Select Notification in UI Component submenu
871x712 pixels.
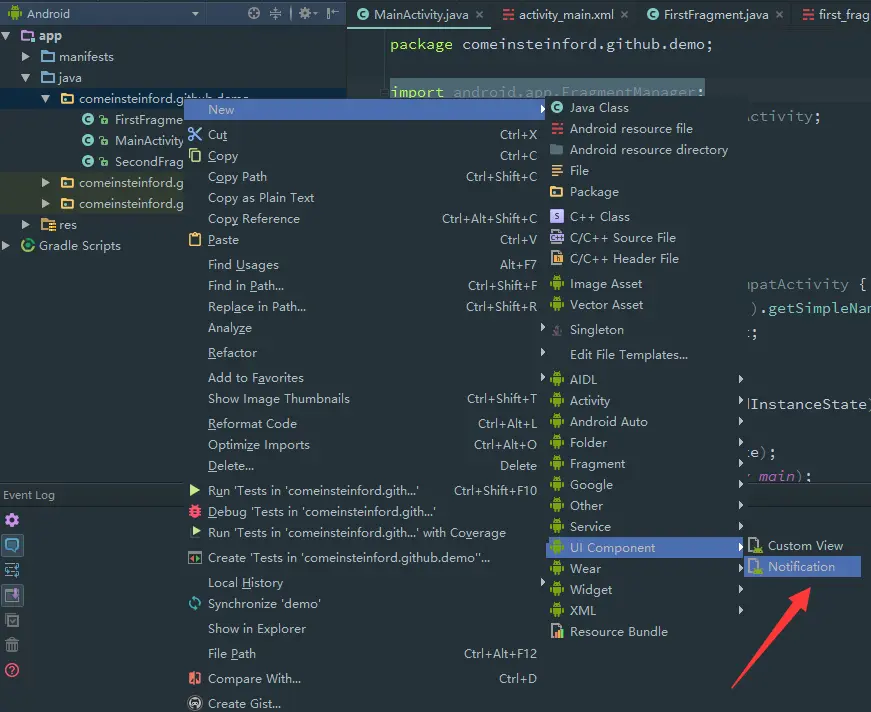[802, 566]
